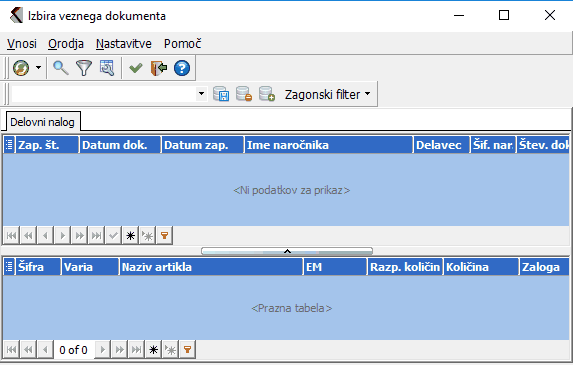Click the save filter database icon
573x365 pixels.
pyautogui.click(x=221, y=94)
